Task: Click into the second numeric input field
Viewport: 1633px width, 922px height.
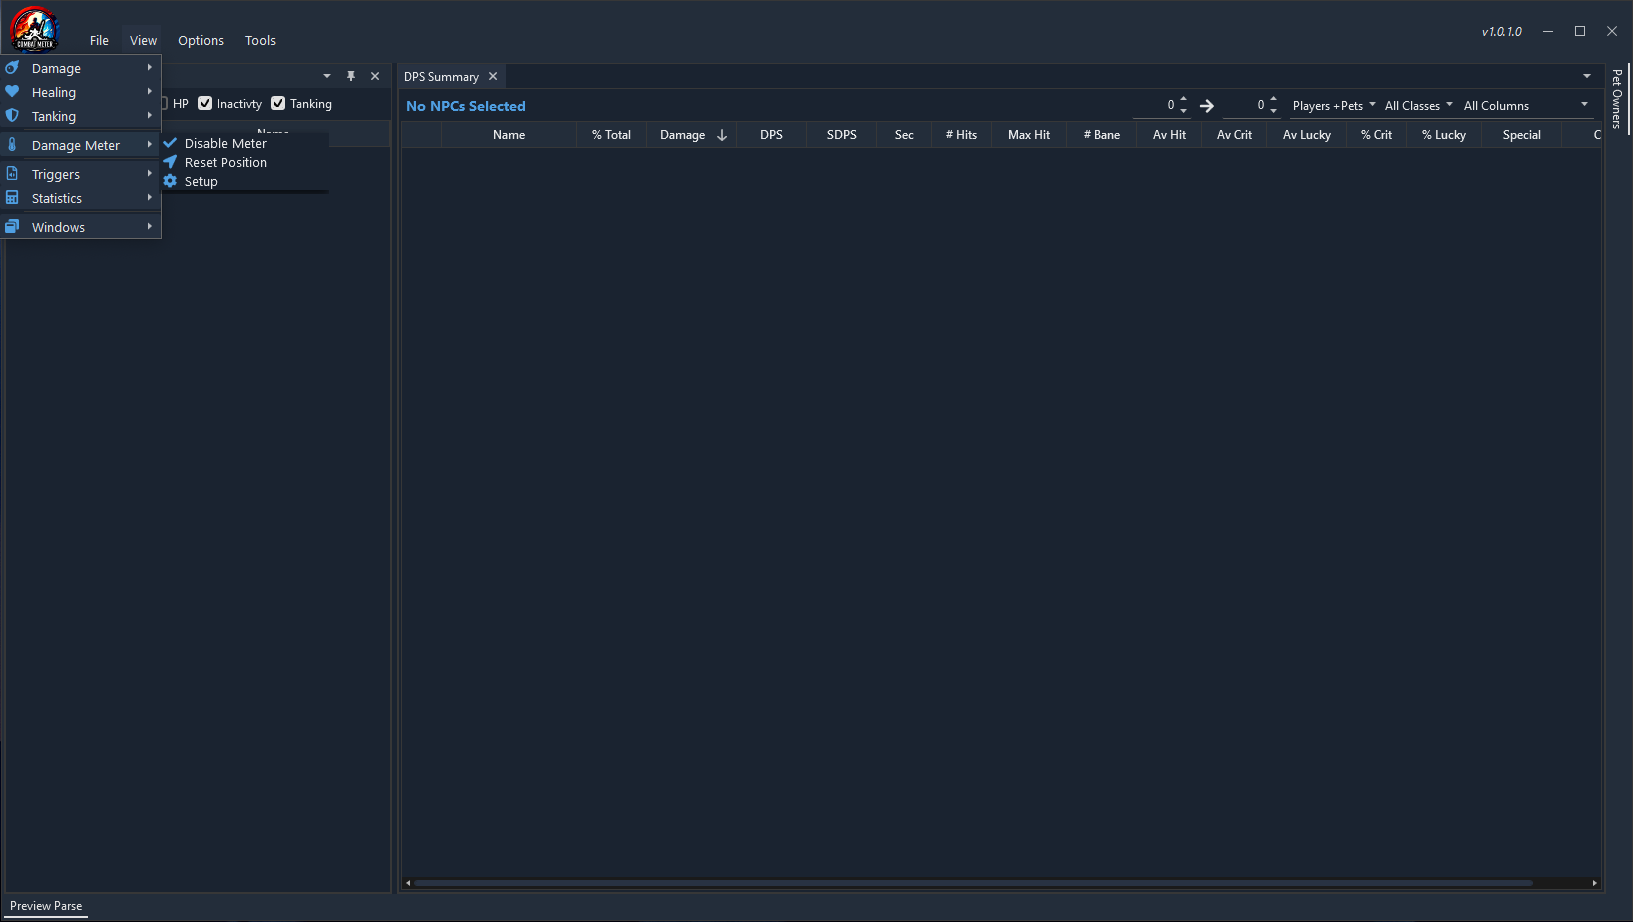Action: coord(1245,105)
